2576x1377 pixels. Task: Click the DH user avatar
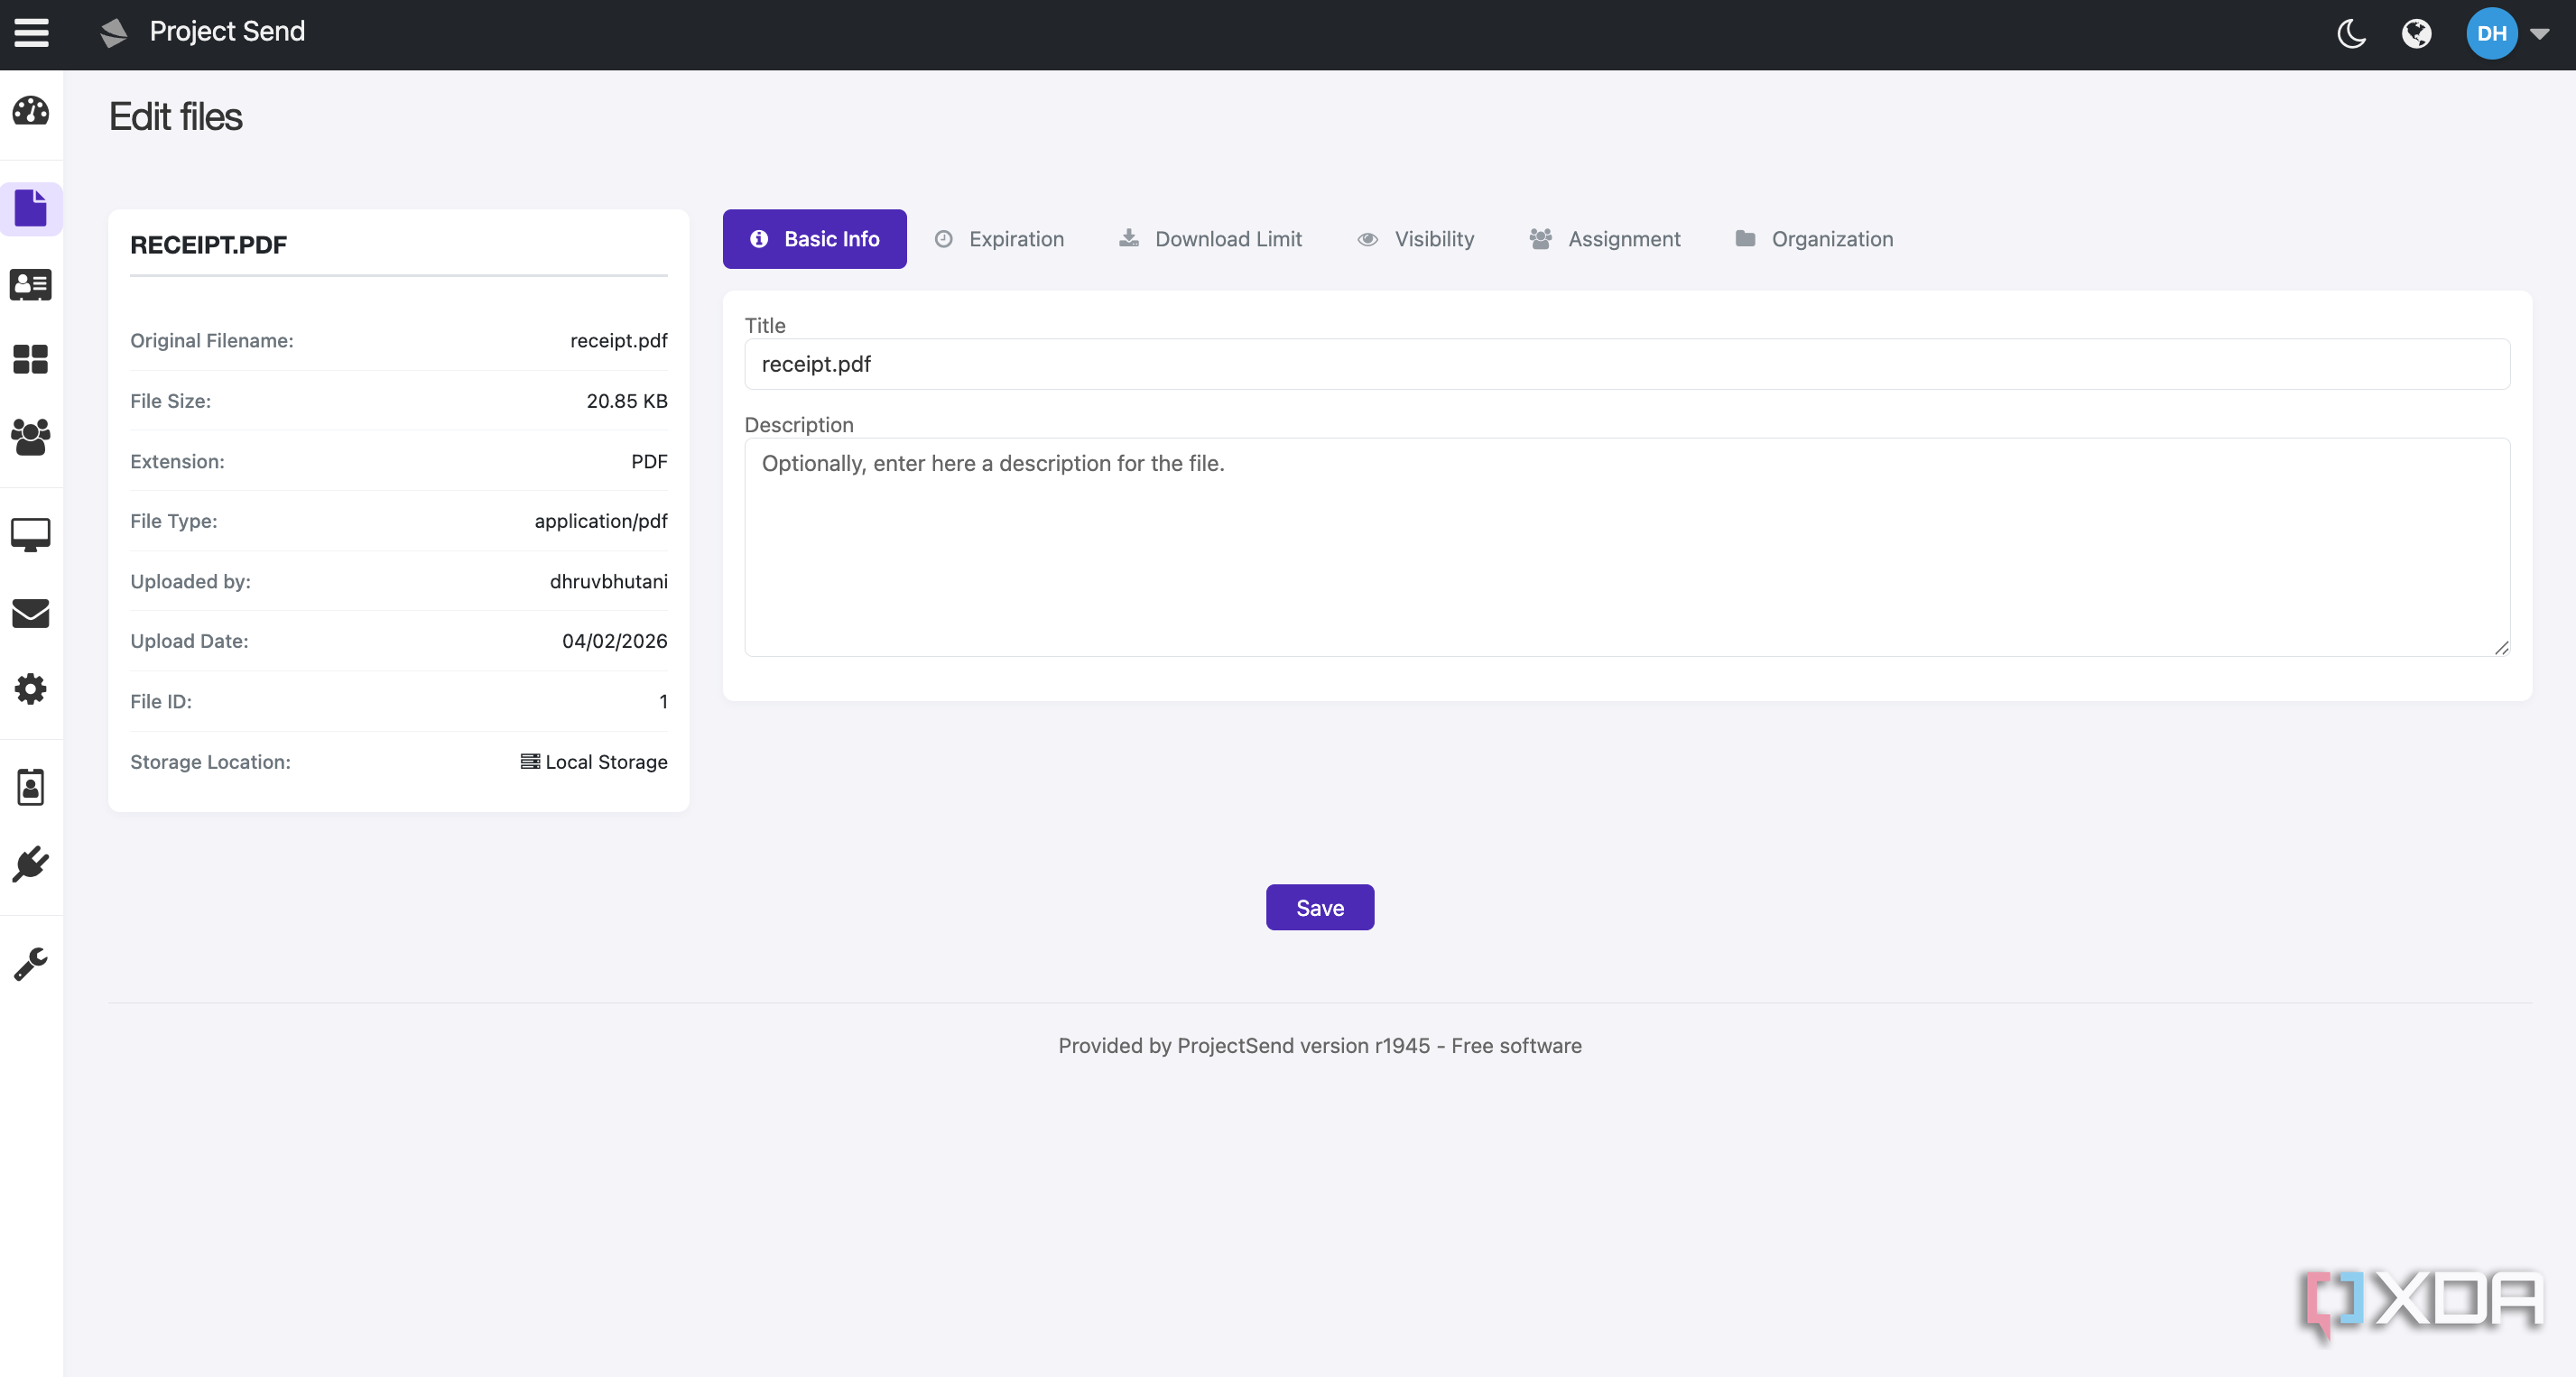pos(2492,33)
